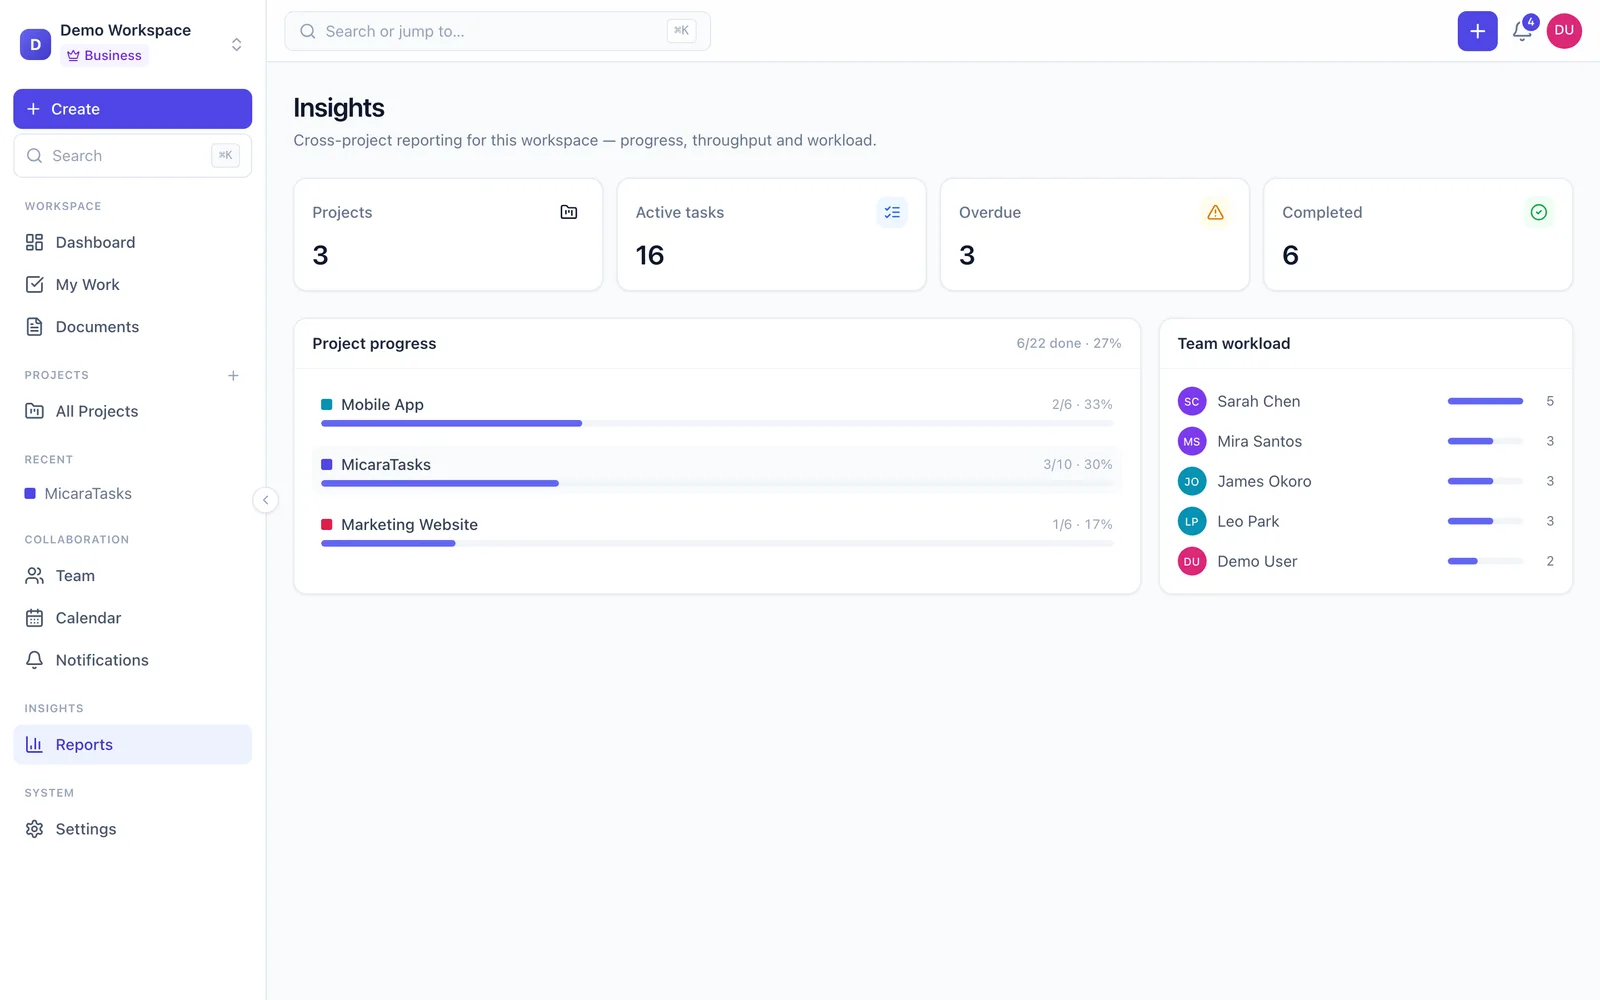Click the red Marketing Website color square
This screenshot has width=1600, height=1000.
point(326,525)
